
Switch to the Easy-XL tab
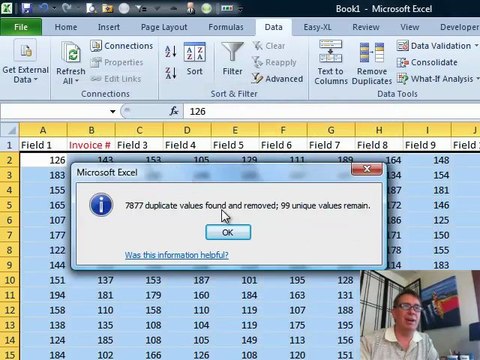click(x=317, y=27)
